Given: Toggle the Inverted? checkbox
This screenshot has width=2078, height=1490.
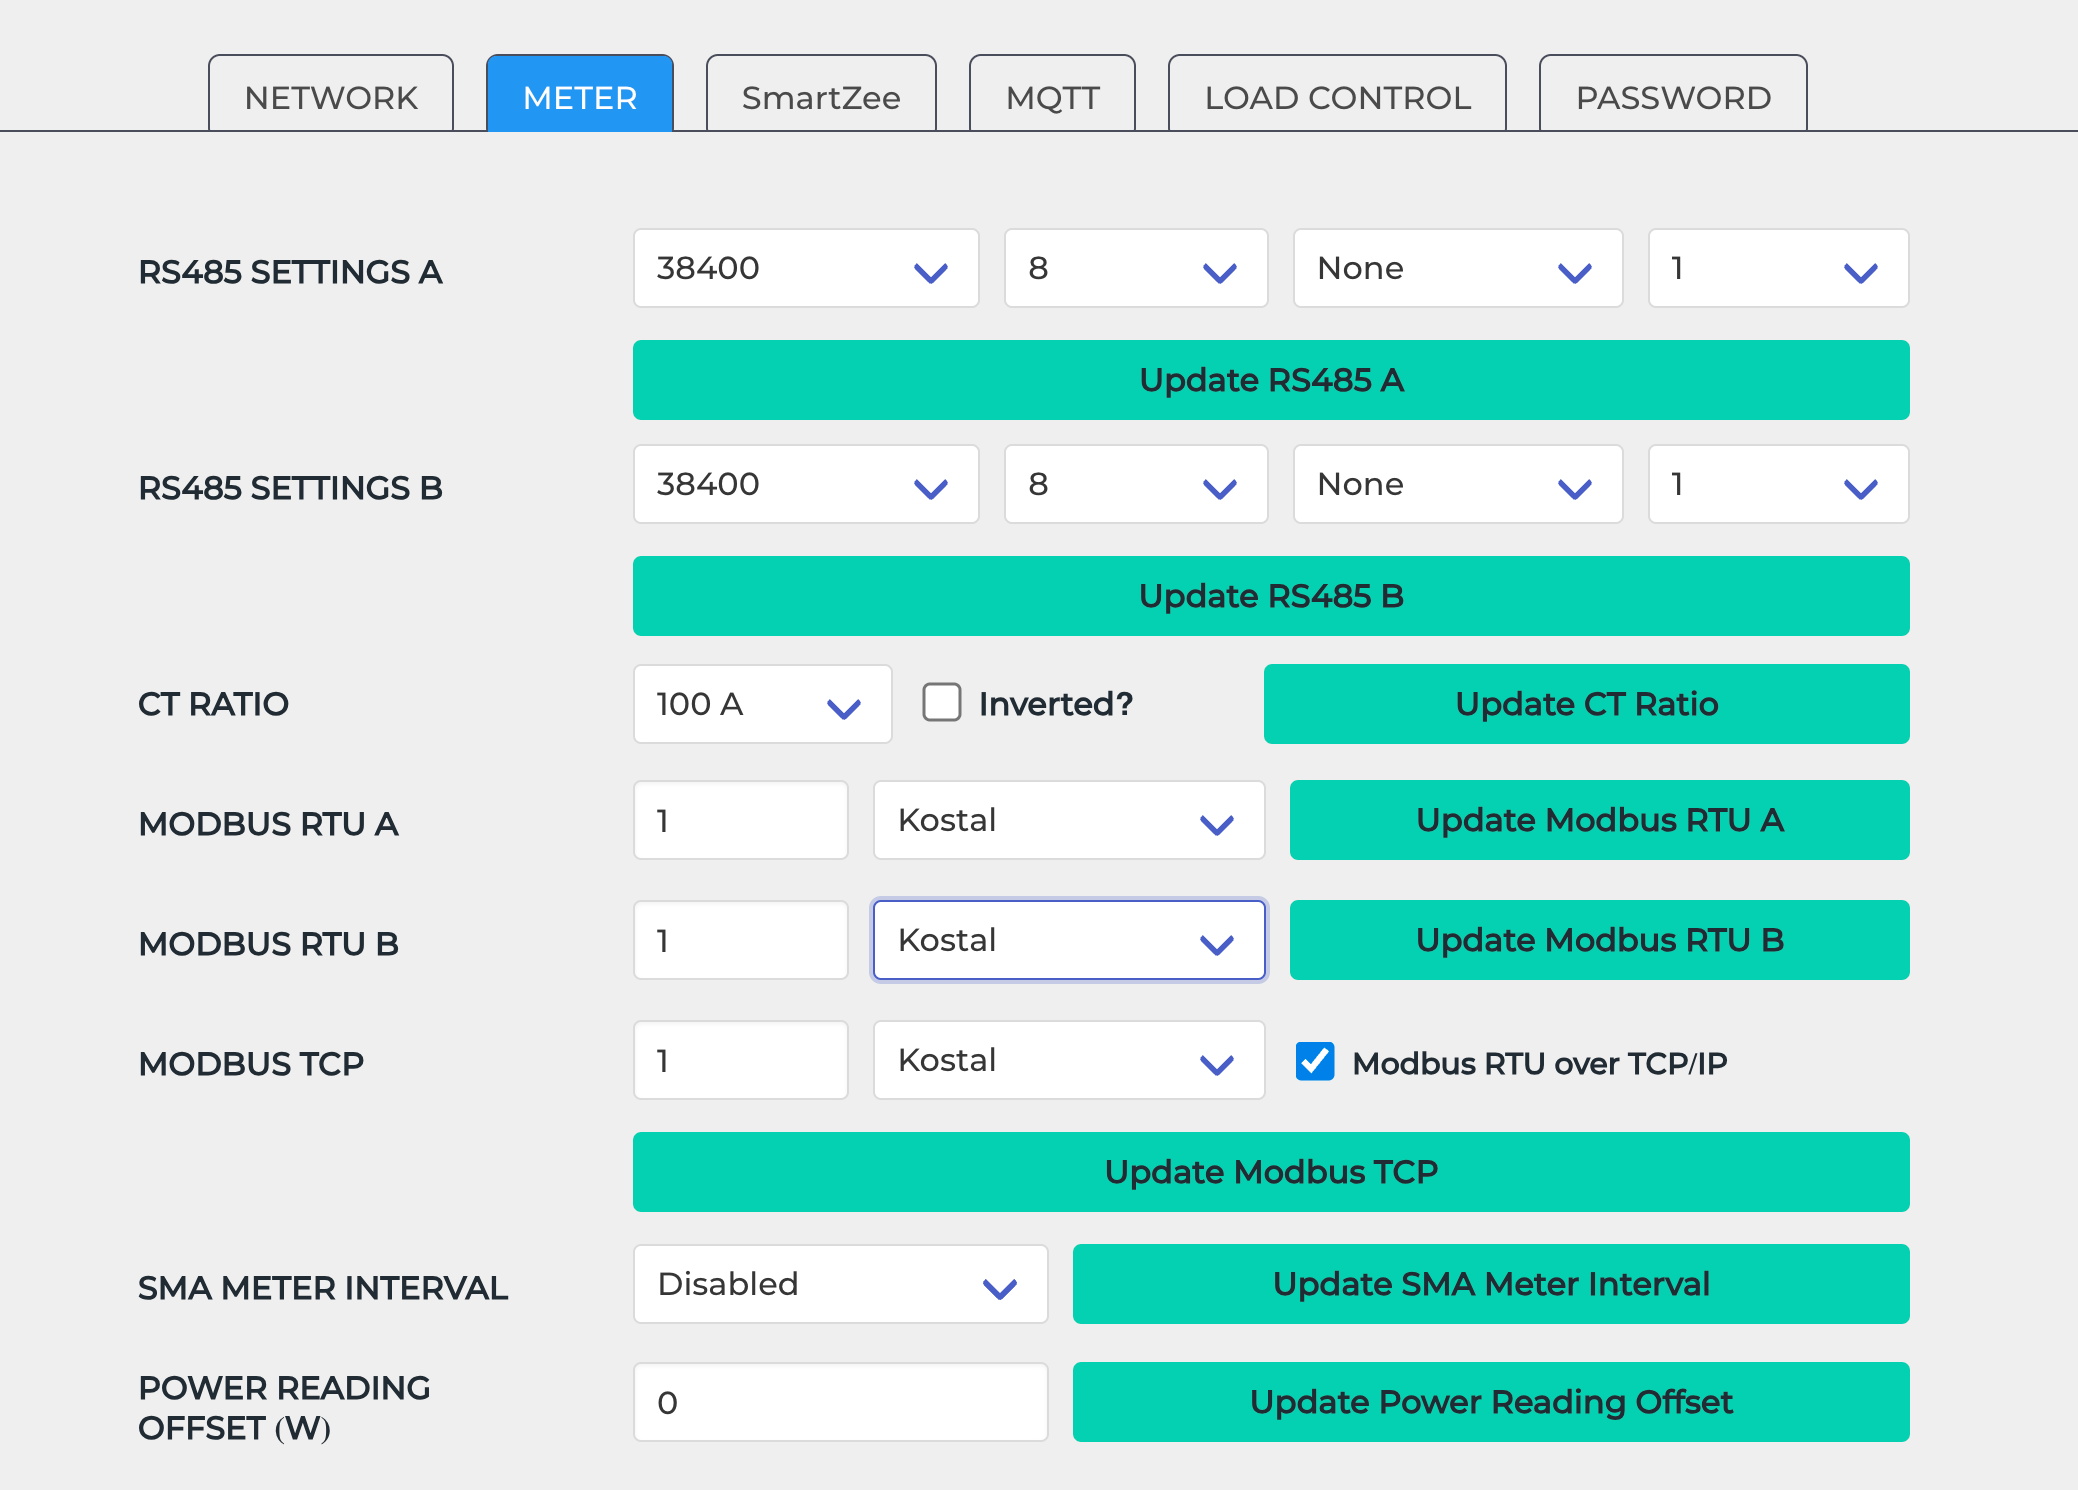Looking at the screenshot, I should click(x=942, y=702).
